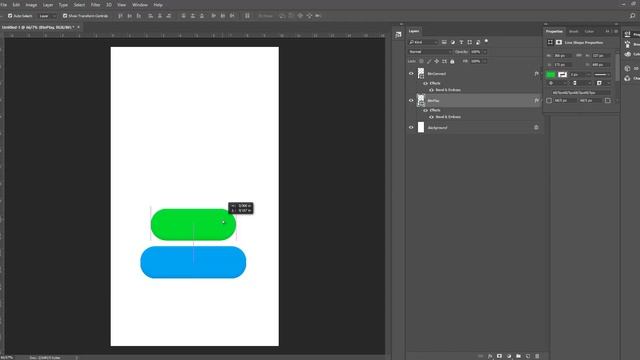The width and height of the screenshot is (640, 360).
Task: Open the Layer menu
Action: point(48,5)
